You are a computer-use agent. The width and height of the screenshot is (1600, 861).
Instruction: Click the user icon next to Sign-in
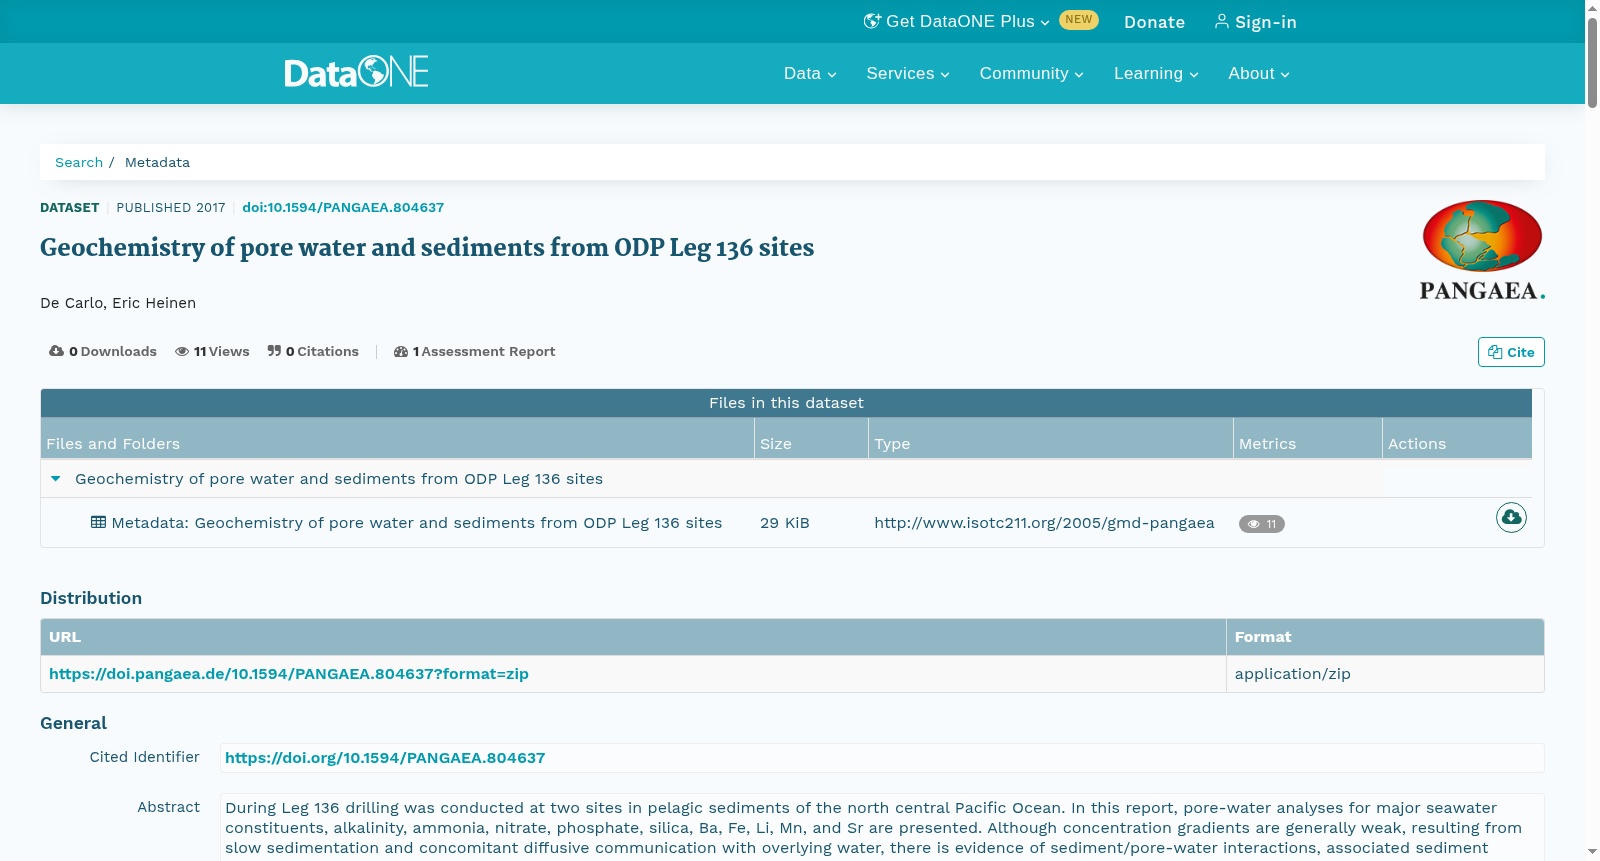coord(1222,21)
